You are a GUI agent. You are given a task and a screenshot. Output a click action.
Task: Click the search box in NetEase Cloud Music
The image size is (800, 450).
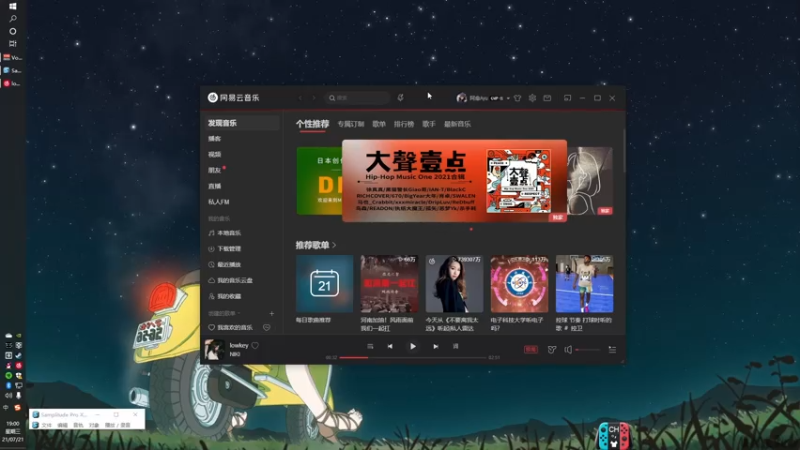click(x=358, y=98)
